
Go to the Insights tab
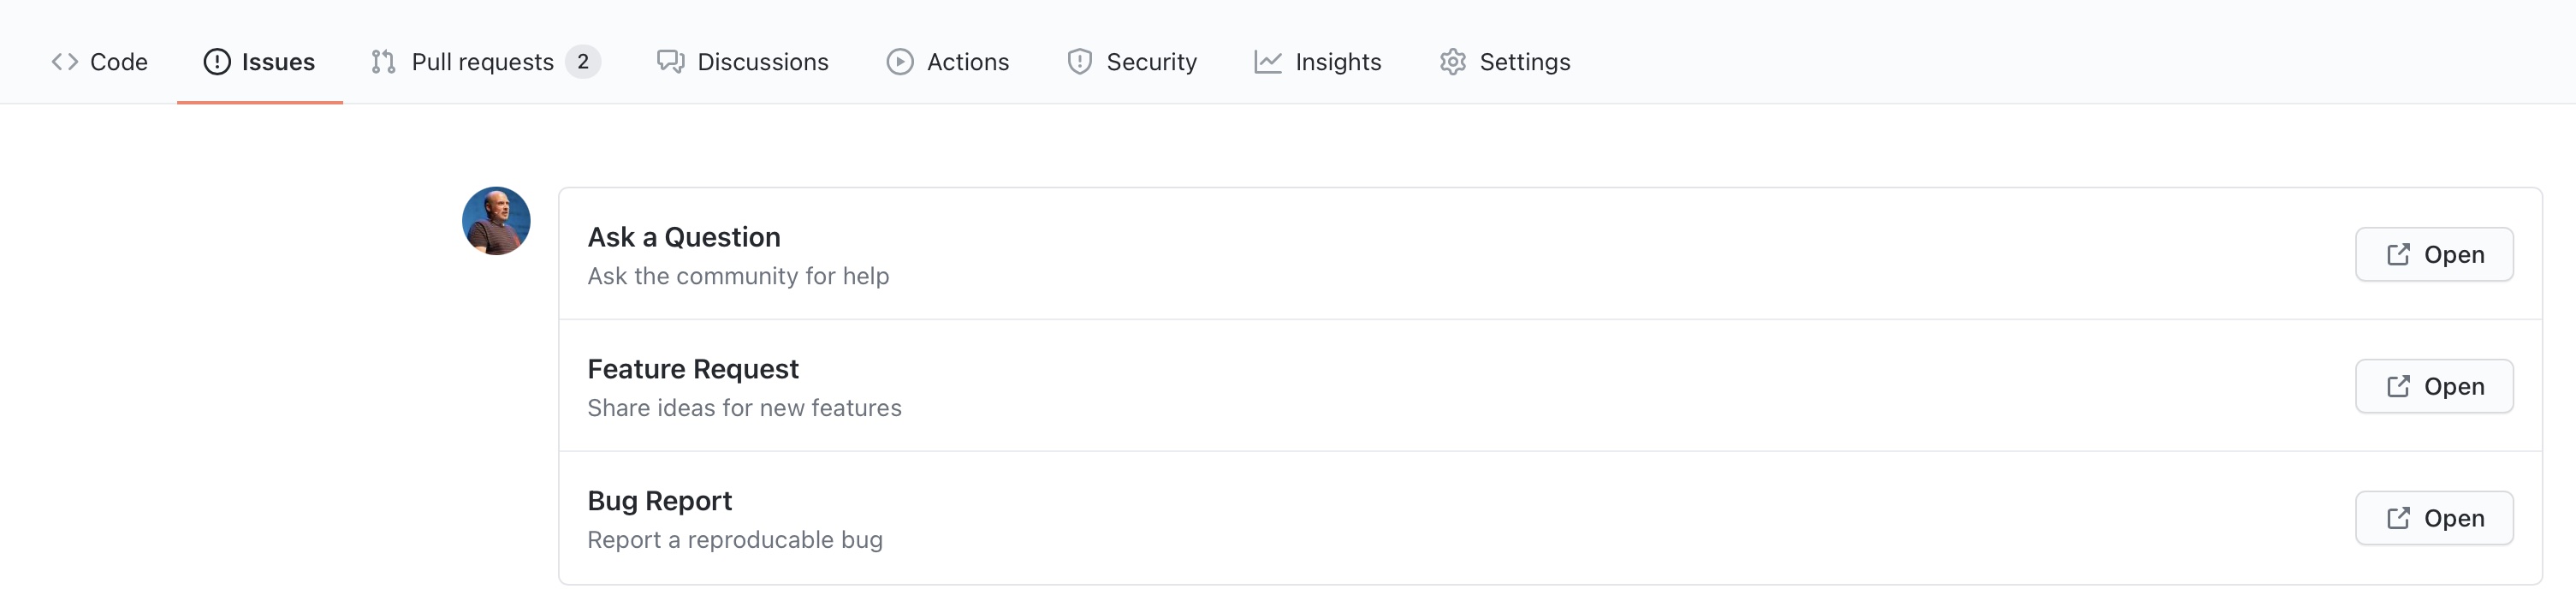tap(1317, 62)
